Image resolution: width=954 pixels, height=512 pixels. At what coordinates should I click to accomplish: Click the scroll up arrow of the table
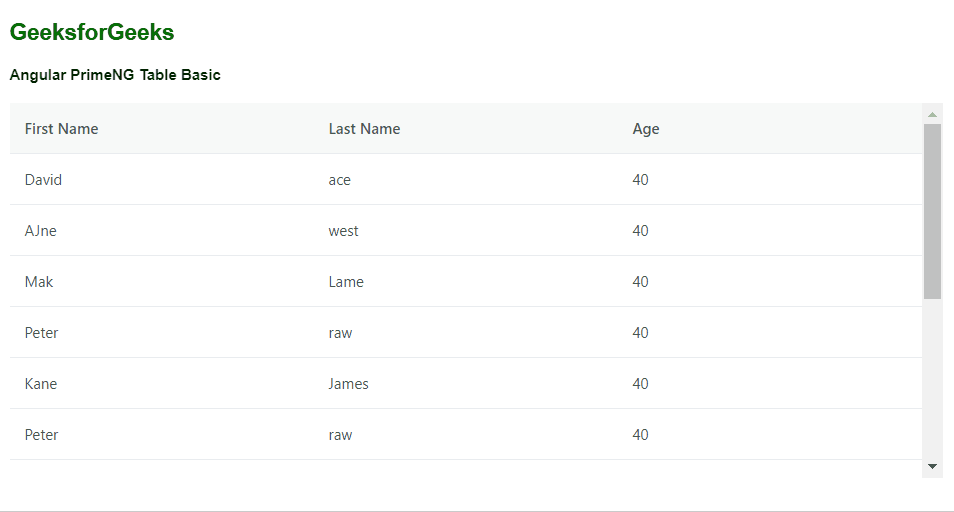[932, 114]
